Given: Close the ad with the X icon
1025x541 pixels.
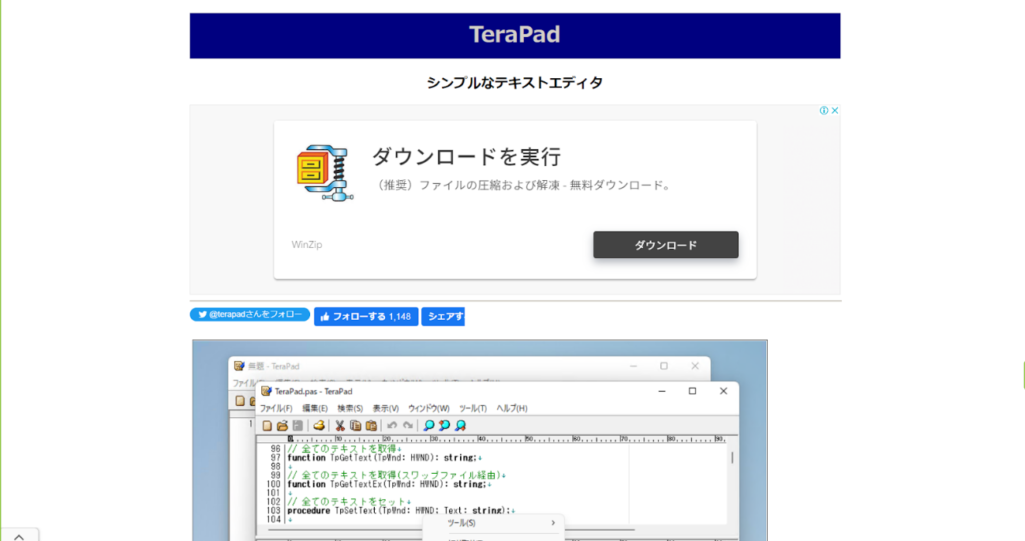Looking at the screenshot, I should pos(835,110).
